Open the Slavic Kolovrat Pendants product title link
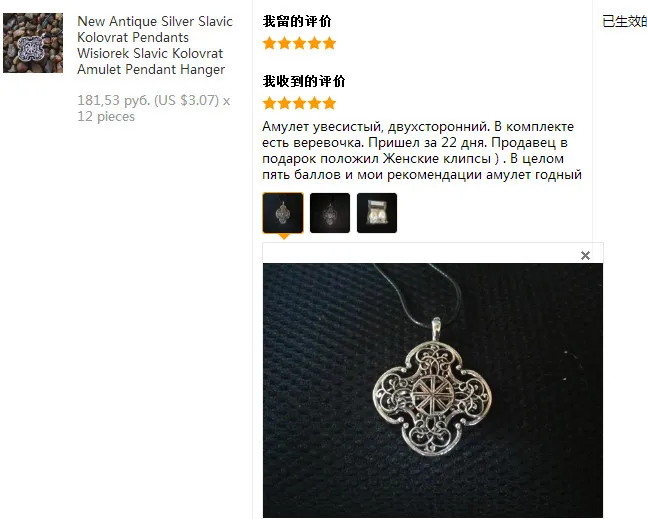Viewport: 647px width, 519px height. 155,45
